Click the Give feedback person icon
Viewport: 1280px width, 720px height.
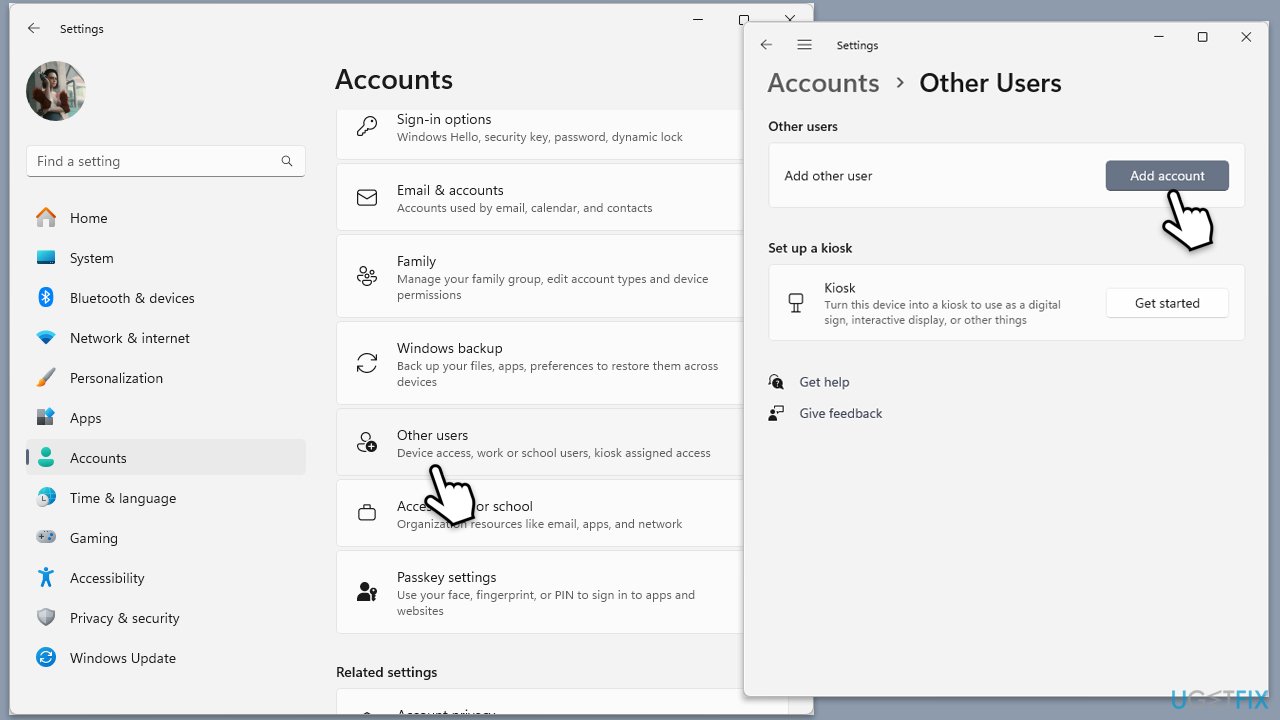tap(776, 413)
